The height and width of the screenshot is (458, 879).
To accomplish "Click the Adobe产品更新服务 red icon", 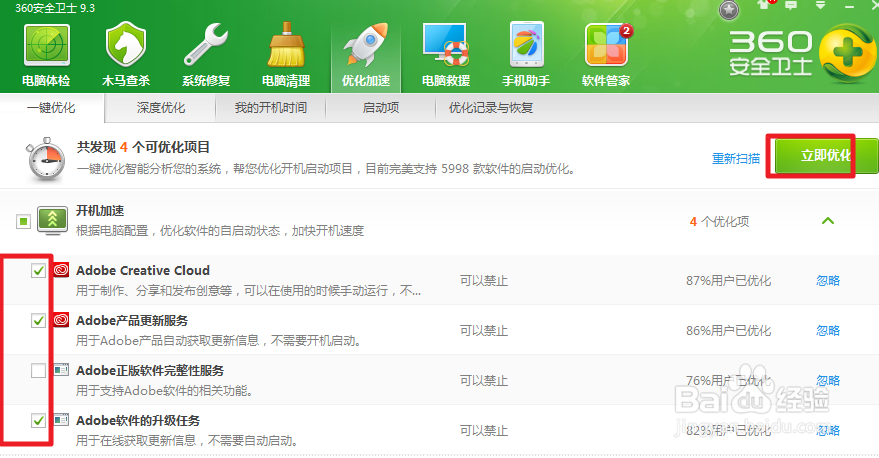I will (x=61, y=320).
